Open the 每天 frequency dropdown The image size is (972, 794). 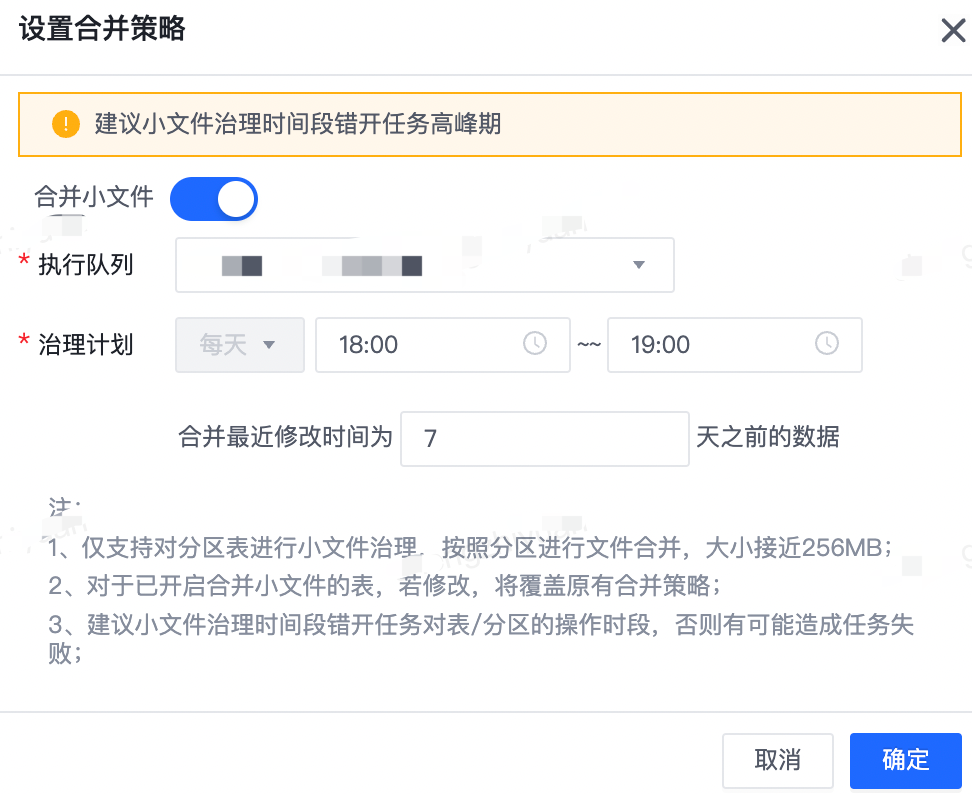[x=240, y=345]
